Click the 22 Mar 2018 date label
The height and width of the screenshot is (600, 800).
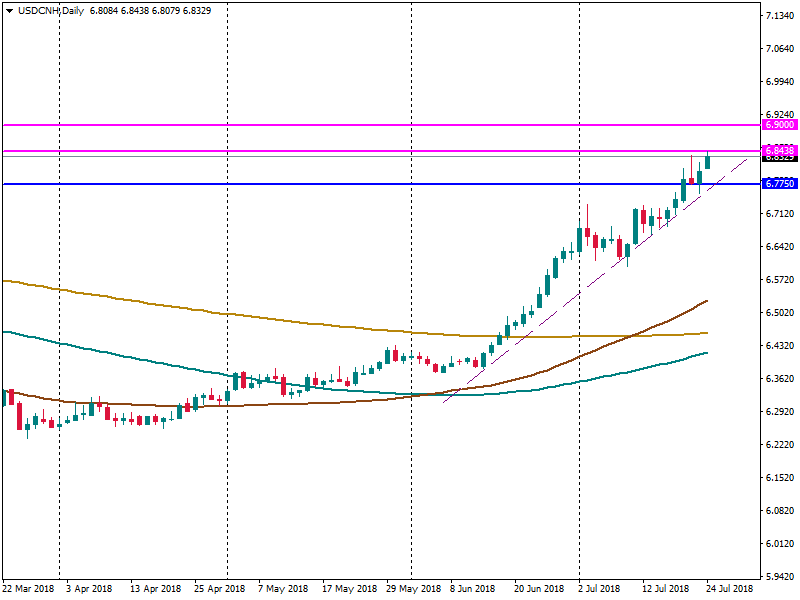(29, 588)
